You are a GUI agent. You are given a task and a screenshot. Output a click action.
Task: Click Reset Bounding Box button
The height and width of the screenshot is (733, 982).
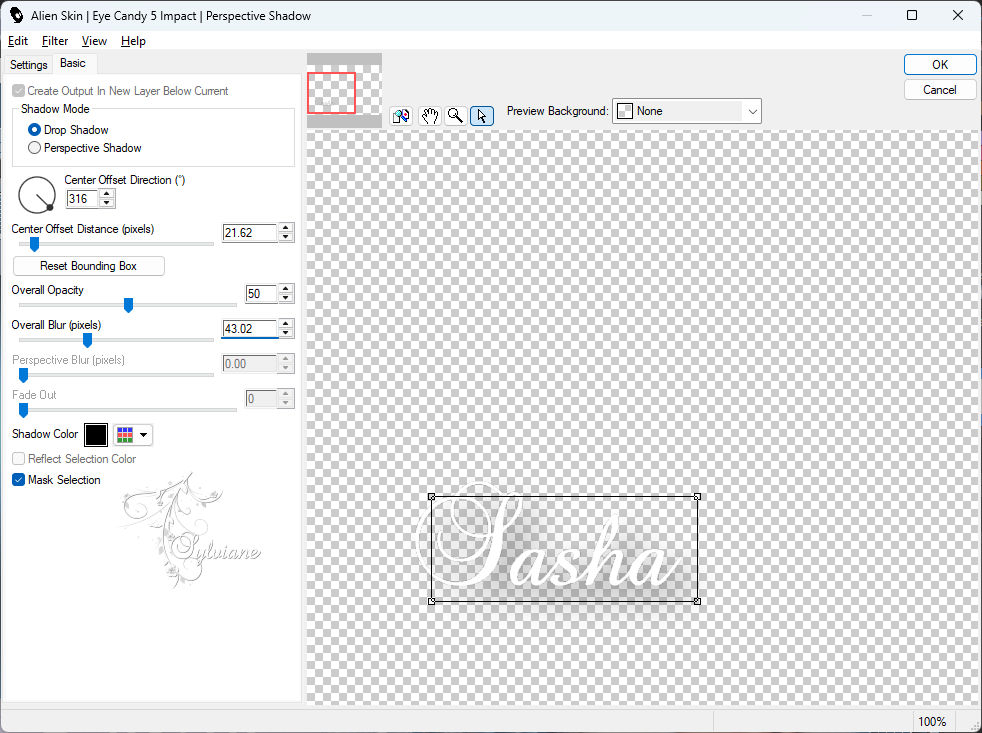coord(88,266)
